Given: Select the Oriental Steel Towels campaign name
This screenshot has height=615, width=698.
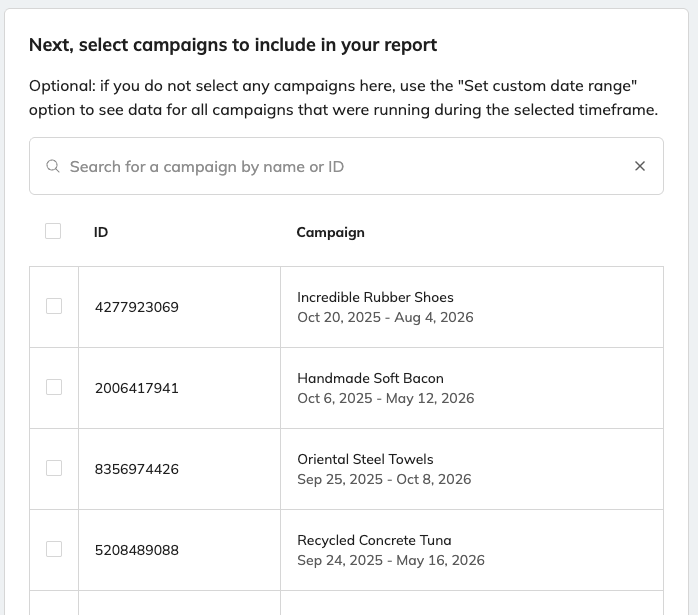Looking at the screenshot, I should [x=365, y=459].
